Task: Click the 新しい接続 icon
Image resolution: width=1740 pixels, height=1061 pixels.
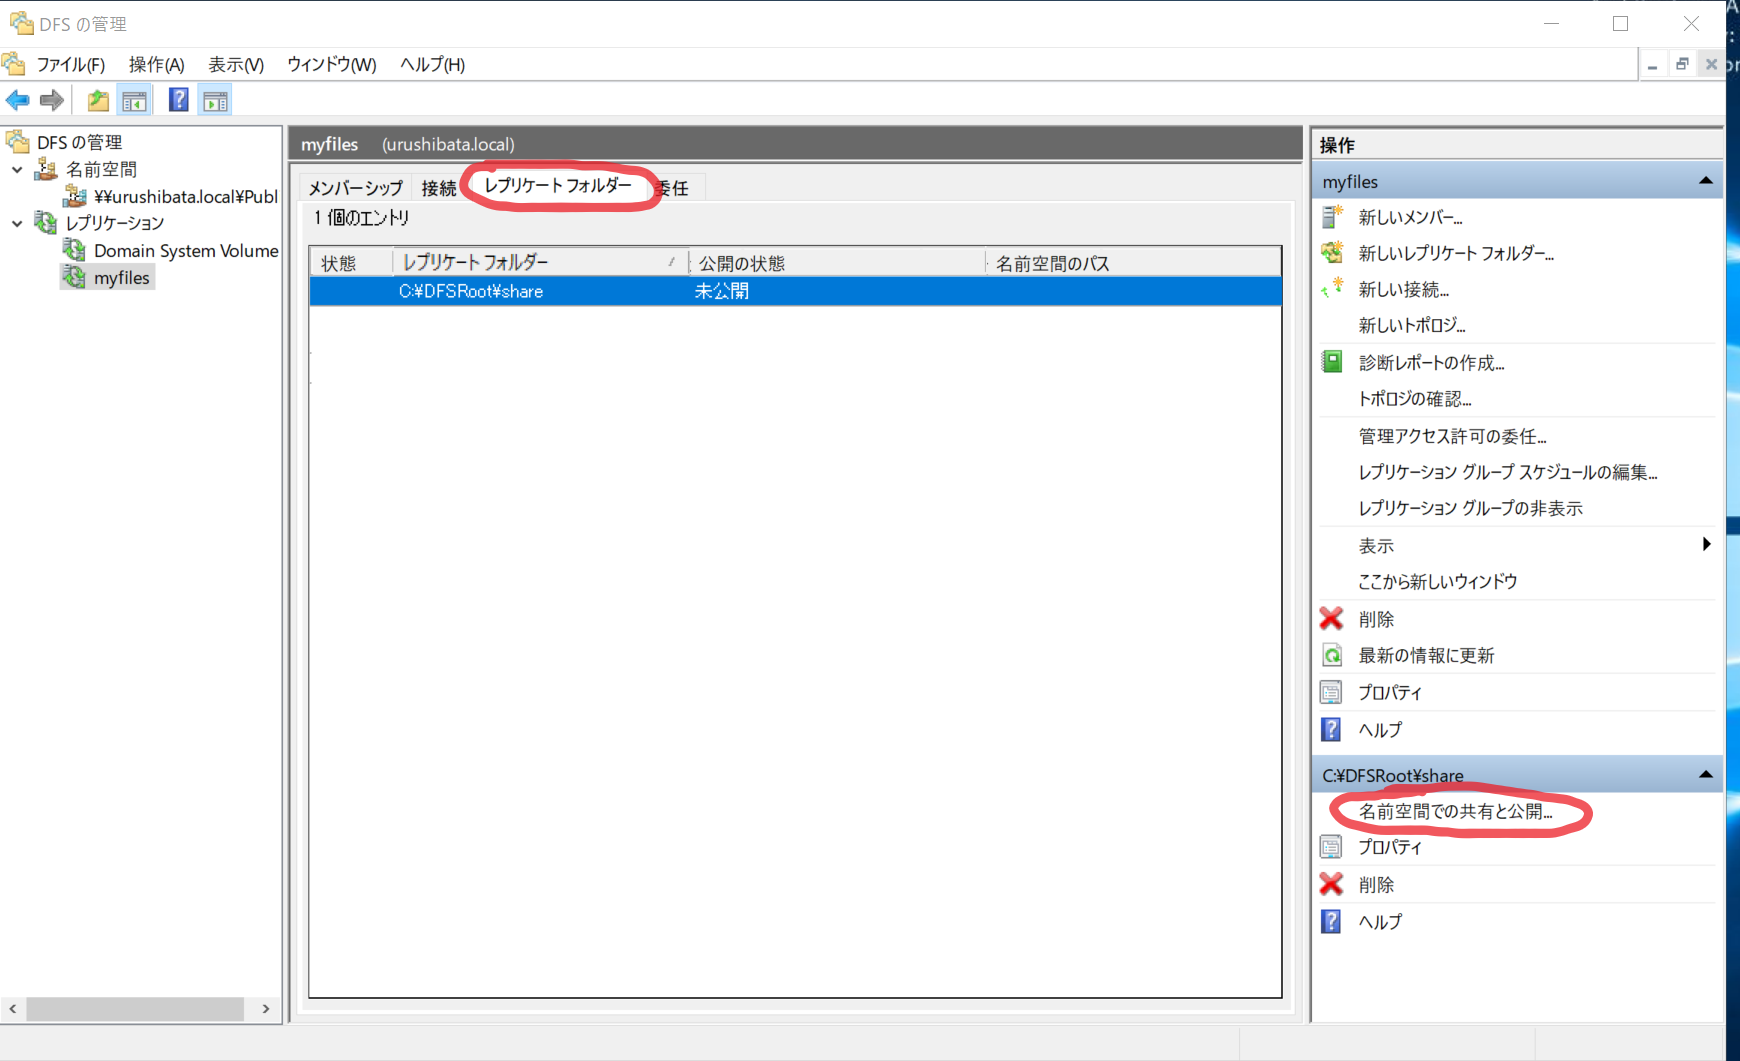Action: (x=1332, y=289)
